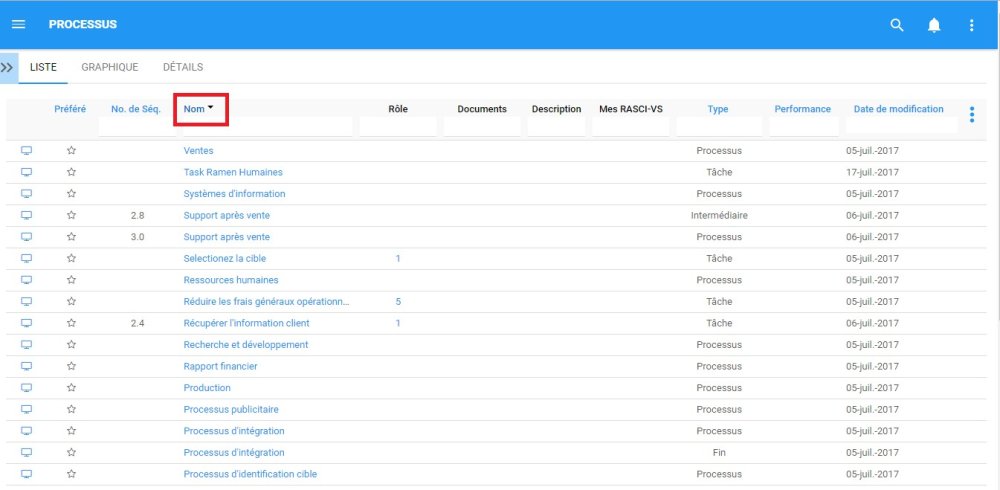Open Recherche et développement link
The height and width of the screenshot is (490, 1000).
(246, 345)
